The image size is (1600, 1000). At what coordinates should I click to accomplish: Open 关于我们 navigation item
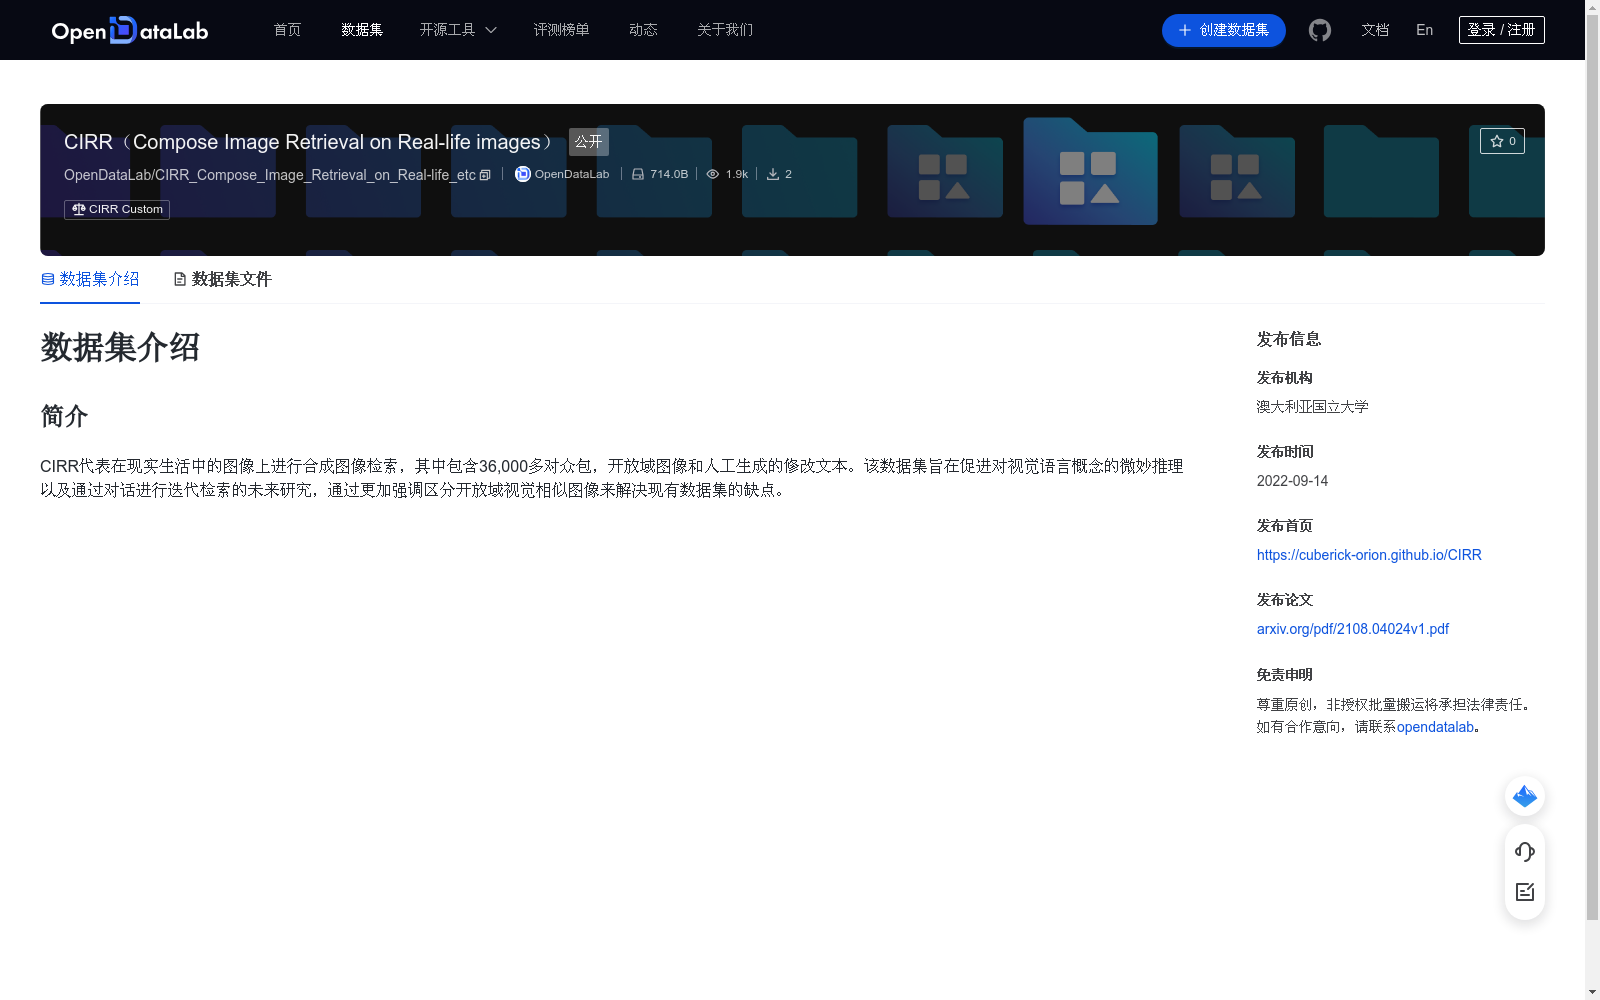click(725, 30)
